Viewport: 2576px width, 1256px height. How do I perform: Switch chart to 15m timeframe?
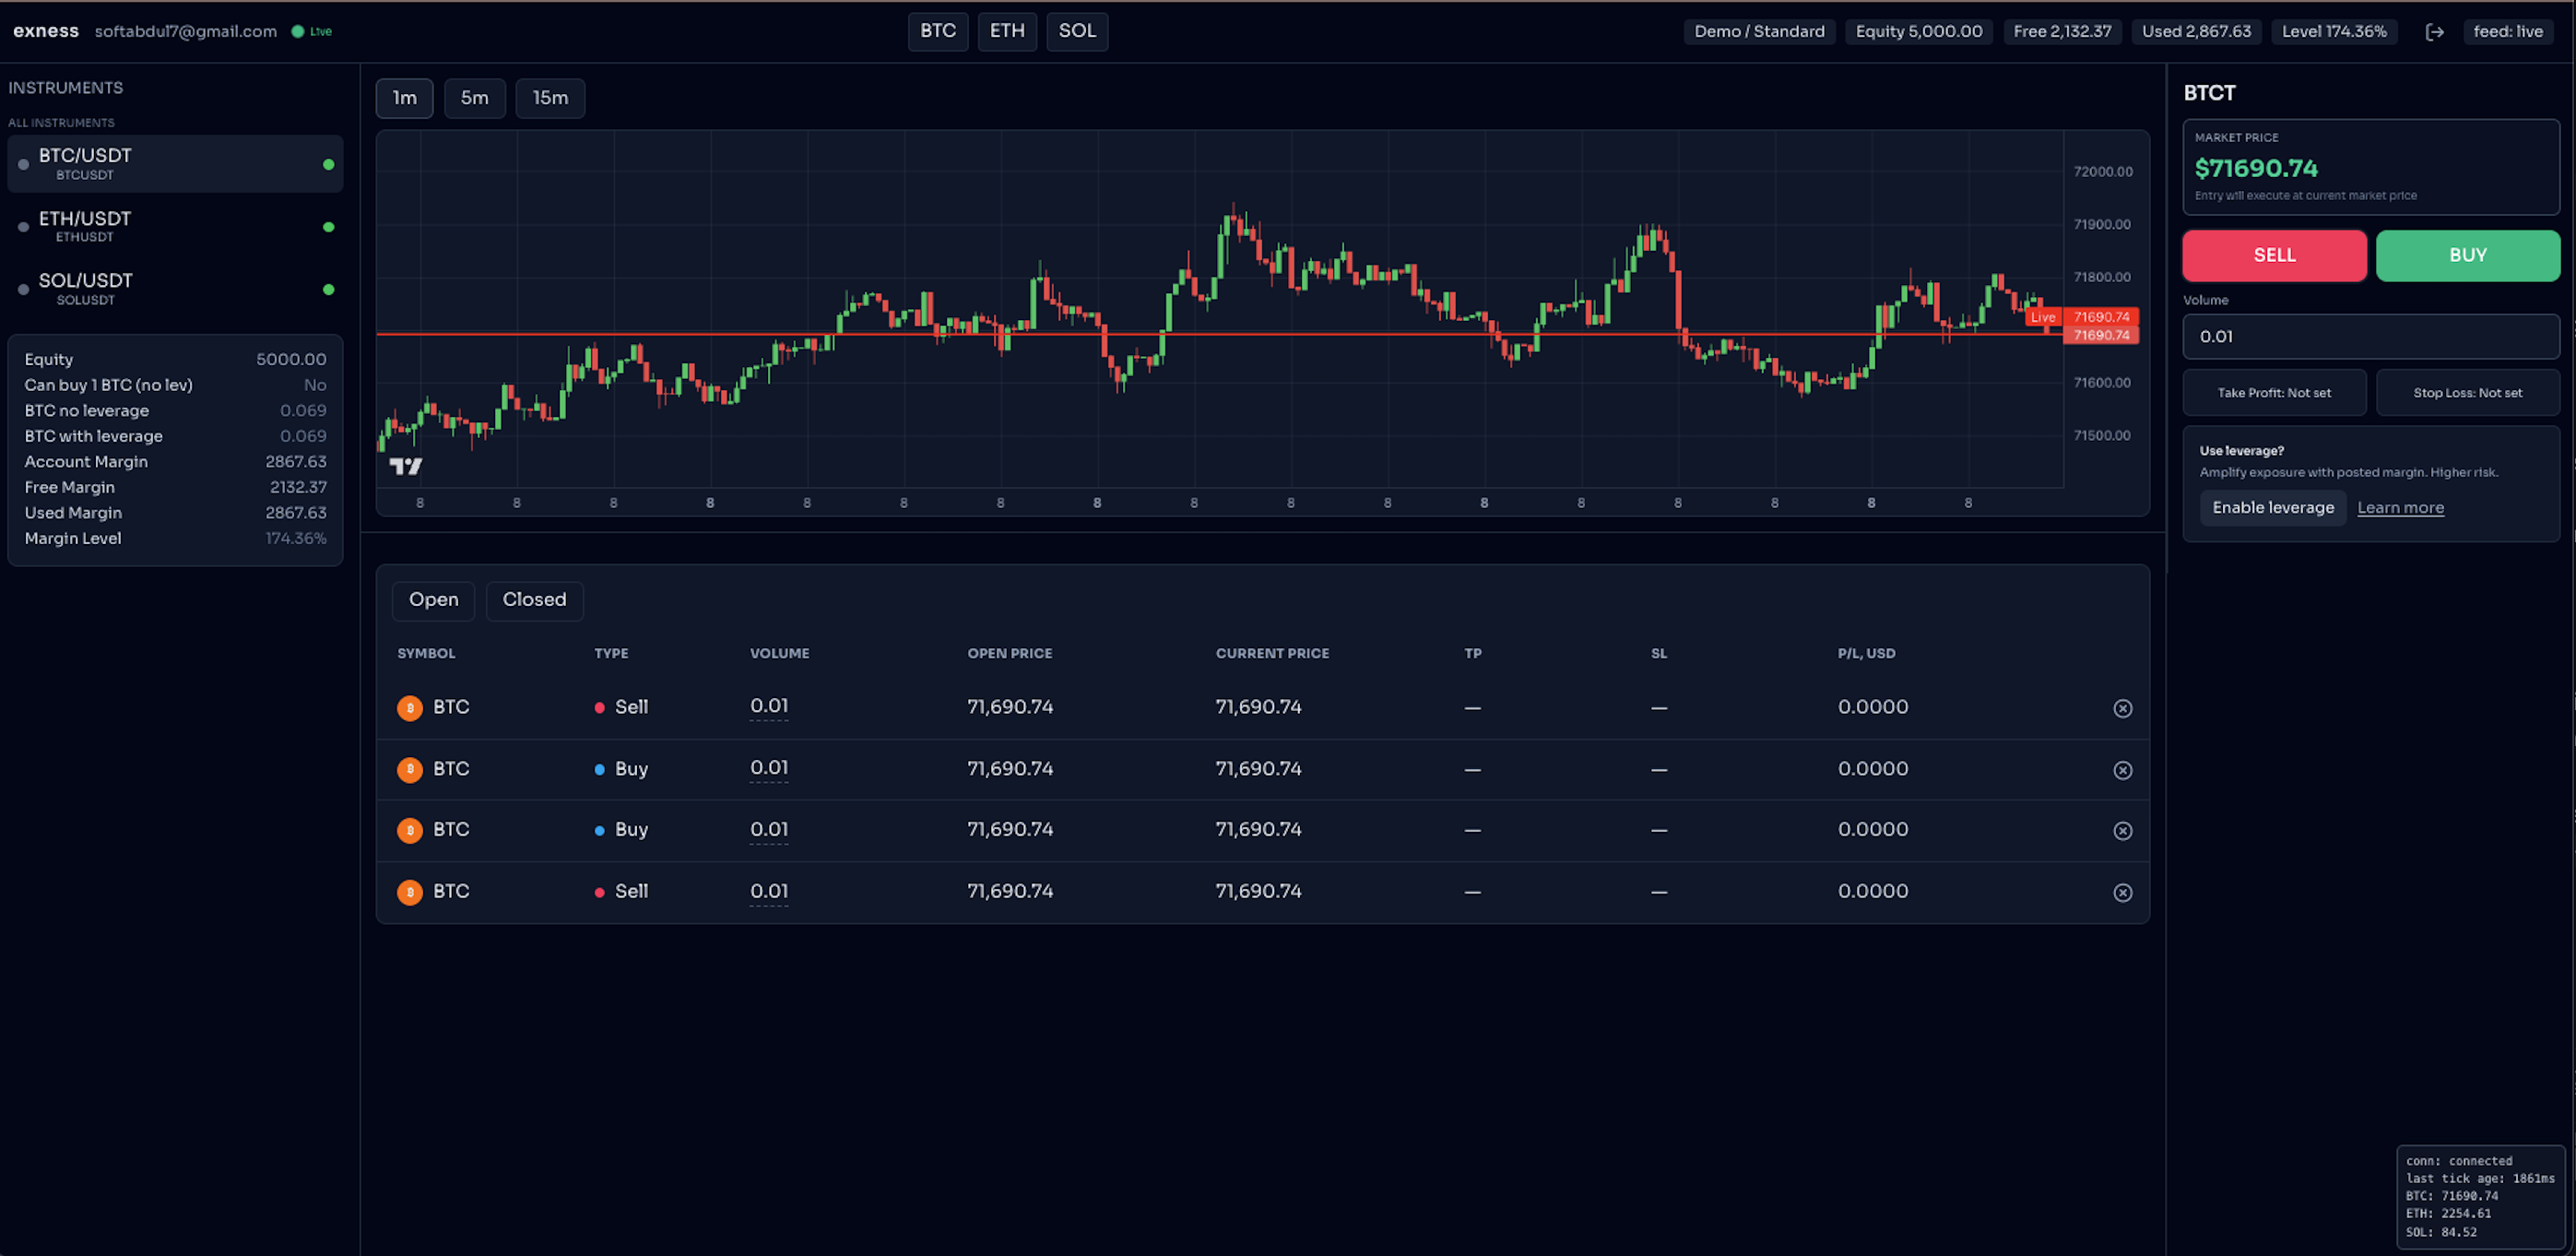(550, 98)
